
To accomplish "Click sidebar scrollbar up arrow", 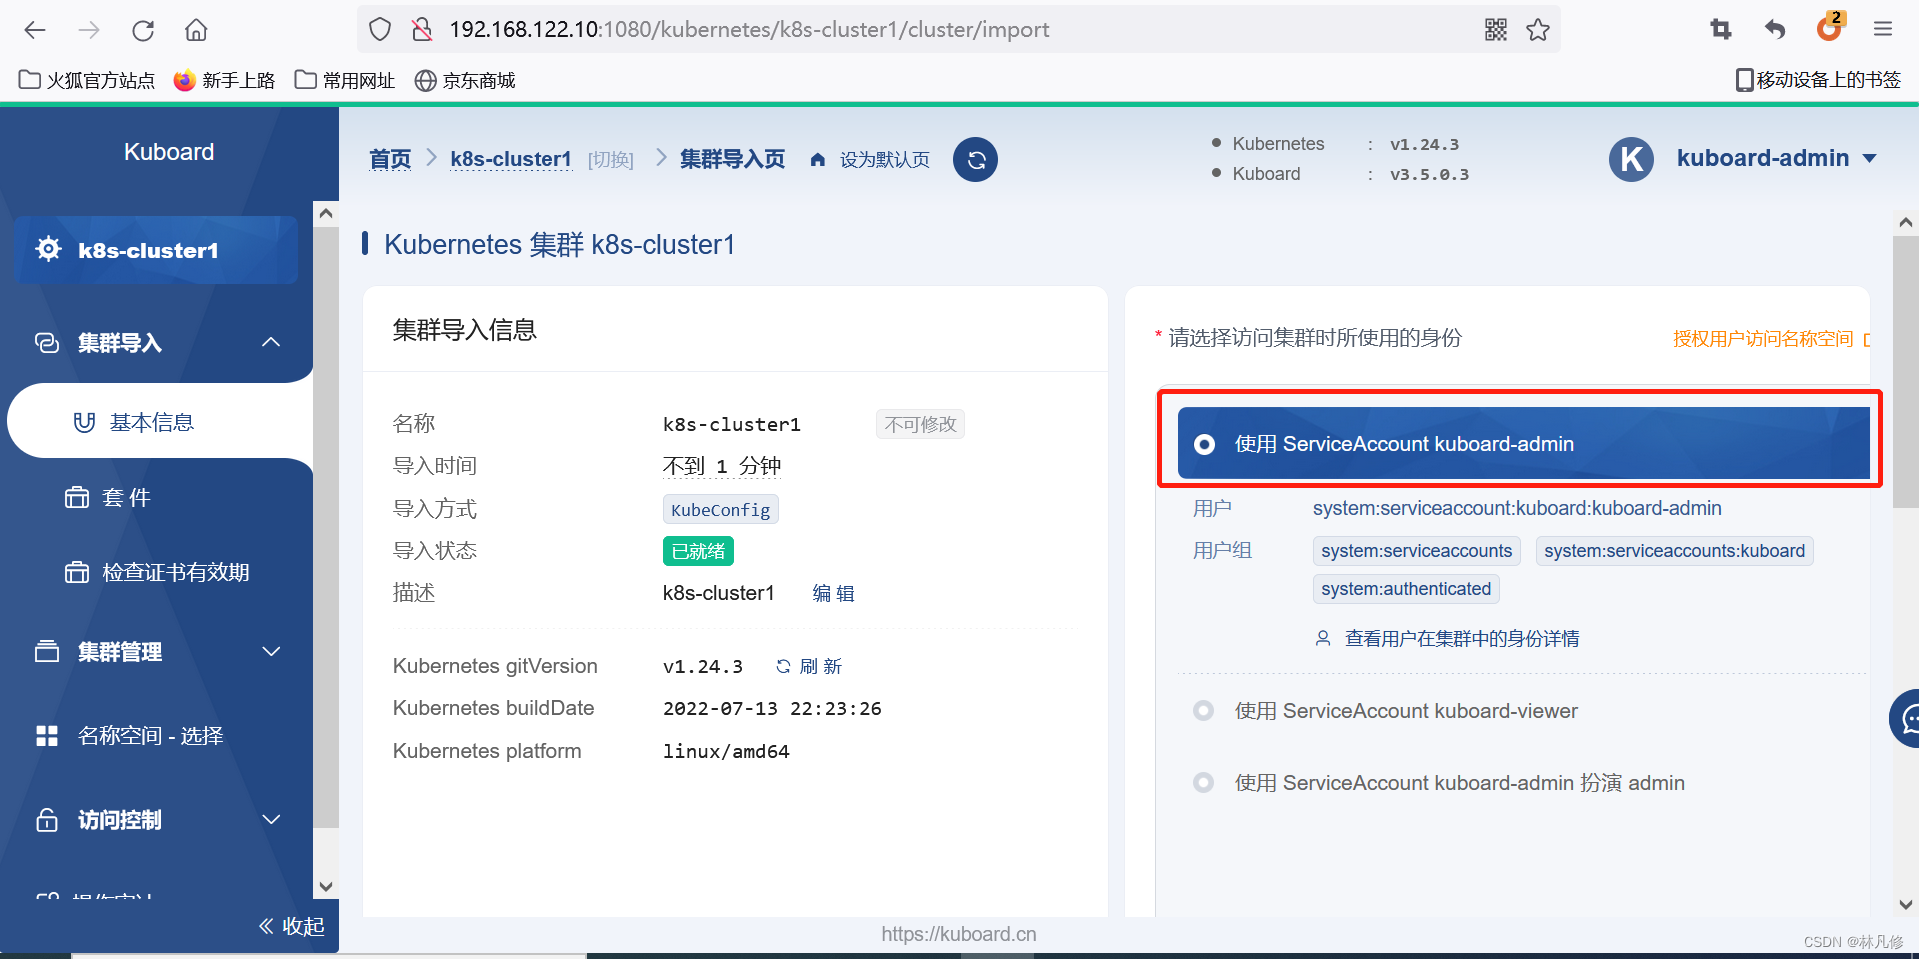I will [325, 213].
